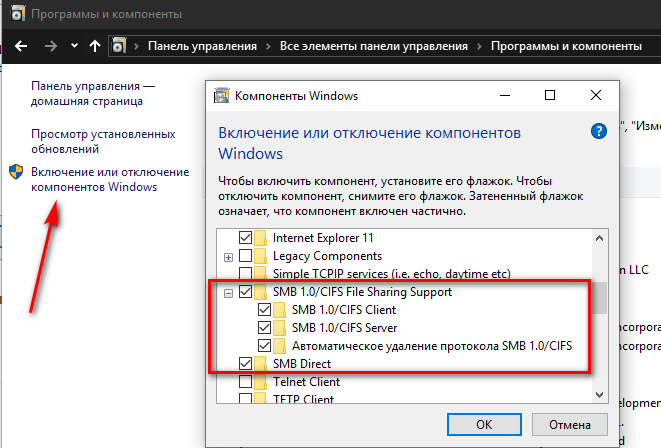The height and width of the screenshot is (448, 661).
Task: Open dropdown after Панель управления breadcrumb
Action: [x=268, y=46]
